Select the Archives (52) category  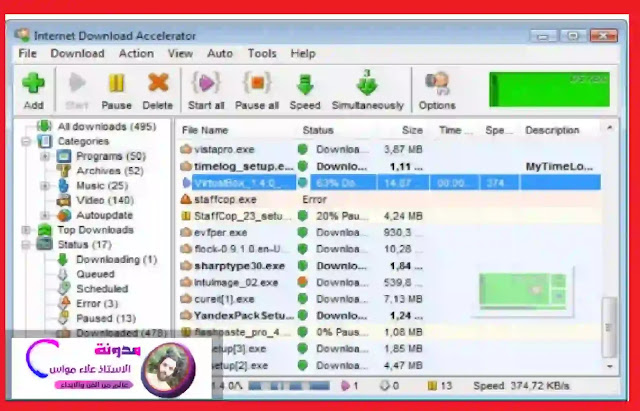110,171
